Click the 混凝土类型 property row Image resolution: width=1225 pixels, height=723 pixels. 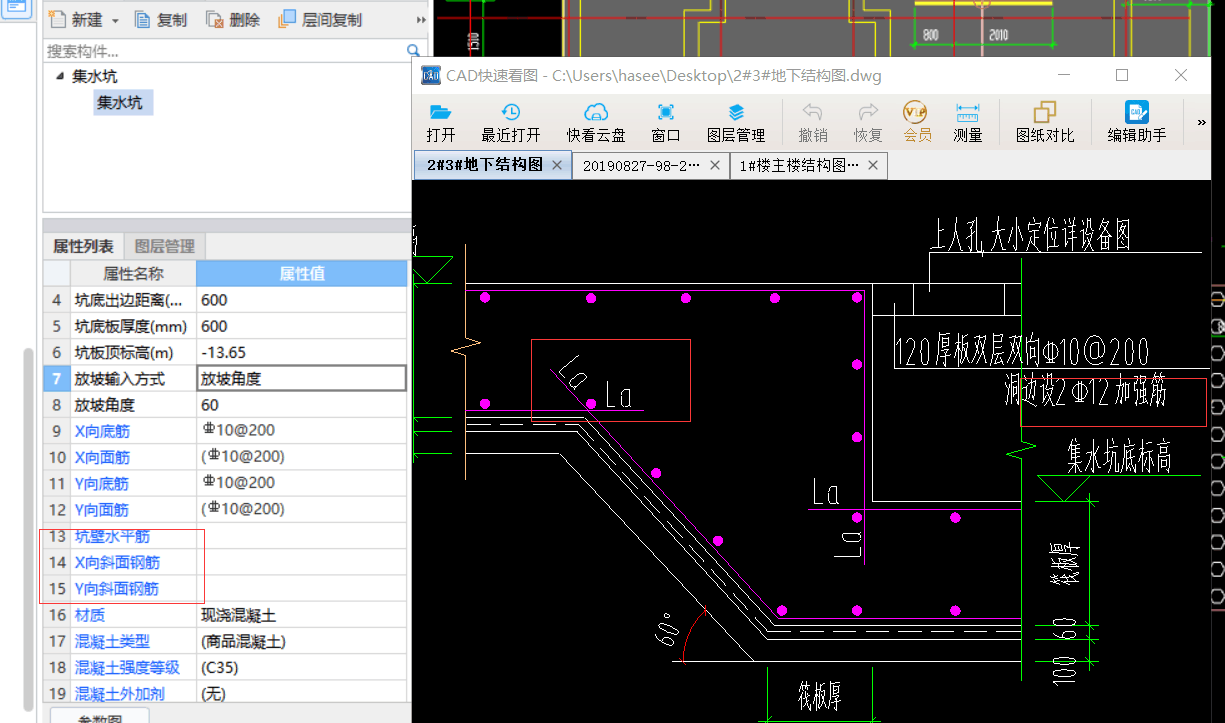[x=225, y=641]
